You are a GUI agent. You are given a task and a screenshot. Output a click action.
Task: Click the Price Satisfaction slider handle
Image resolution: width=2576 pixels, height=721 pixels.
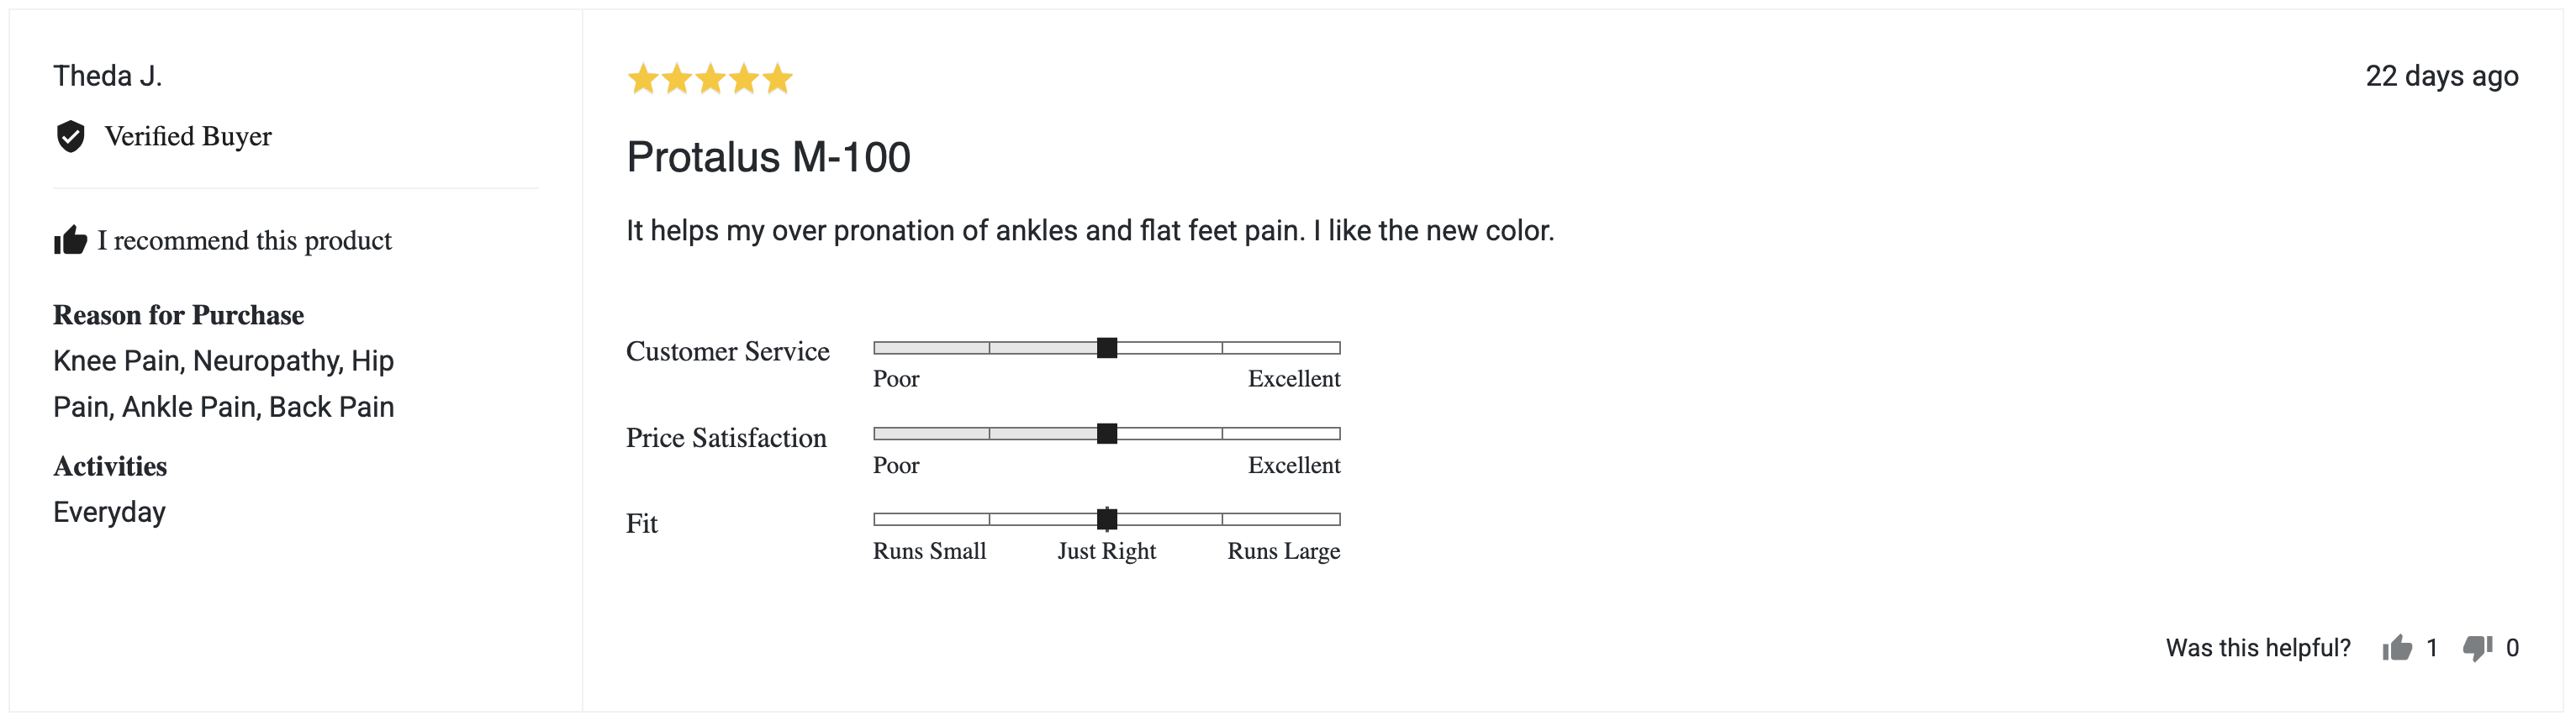click(x=1107, y=434)
